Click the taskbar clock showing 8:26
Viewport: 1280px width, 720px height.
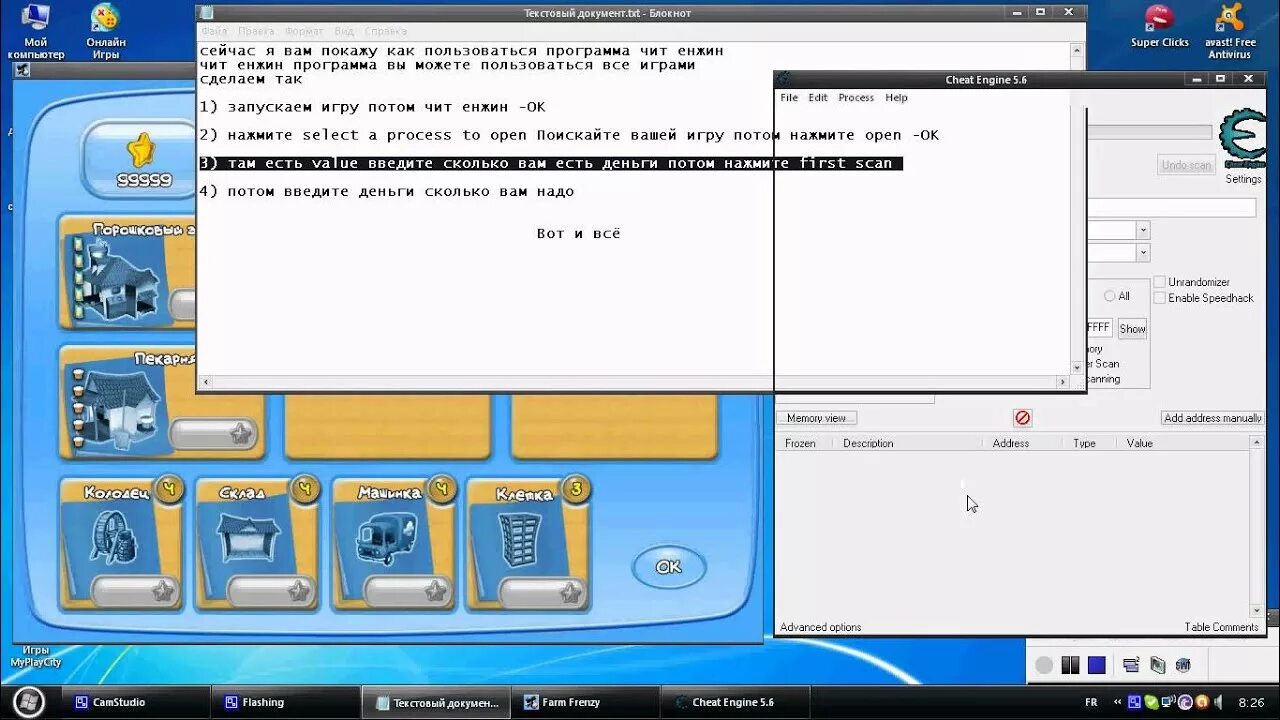1250,703
